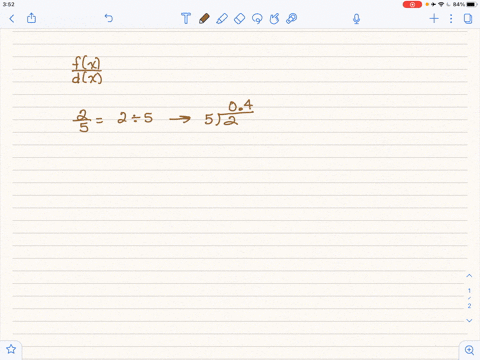Jump to page 2 indicator
The image size is (480, 360).
pyautogui.click(x=469, y=306)
